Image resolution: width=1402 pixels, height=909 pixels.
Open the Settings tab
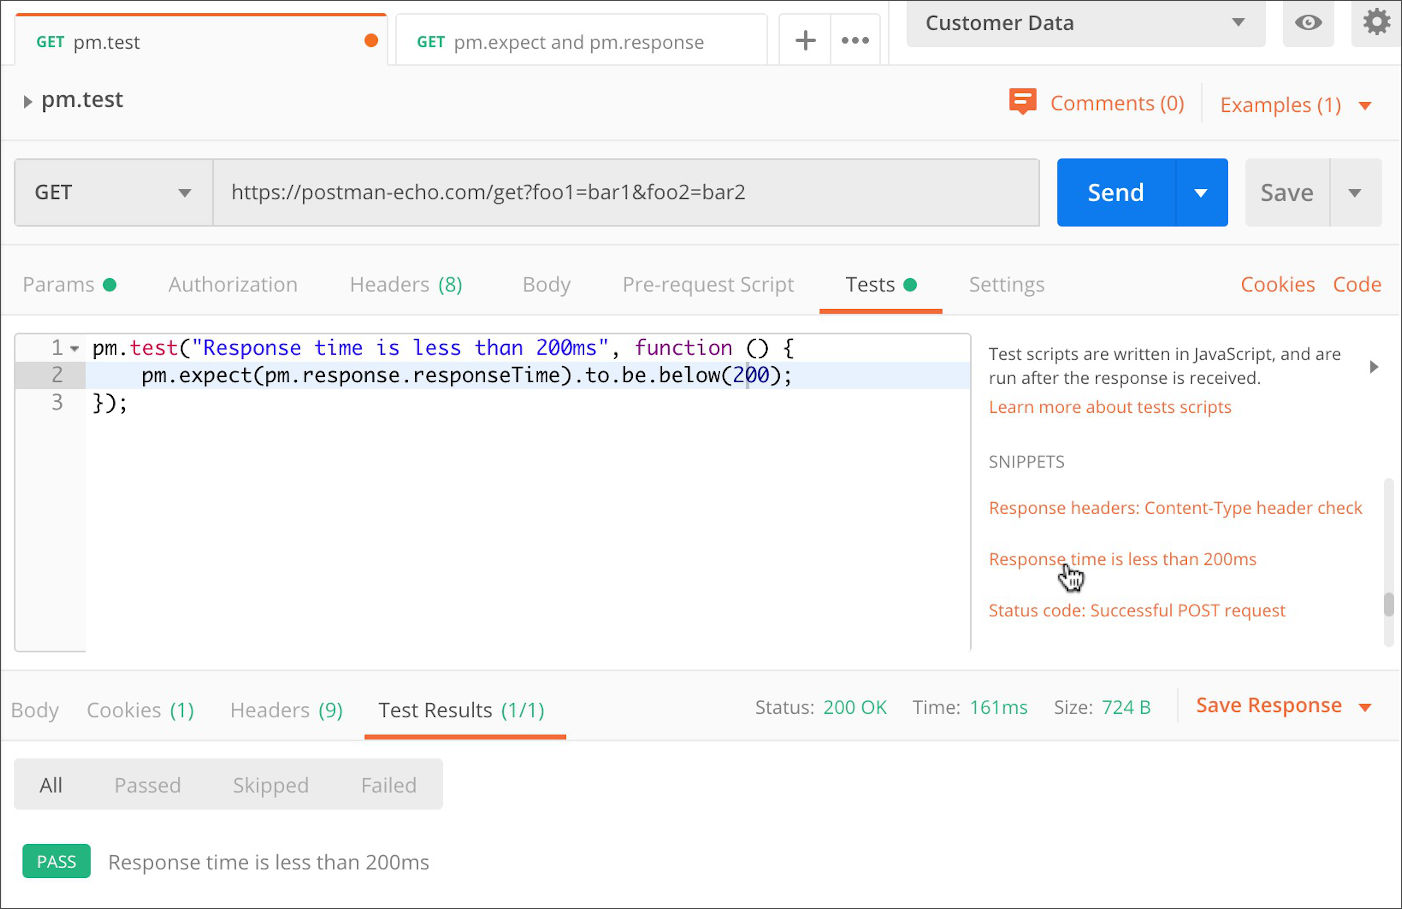pyautogui.click(x=1006, y=285)
